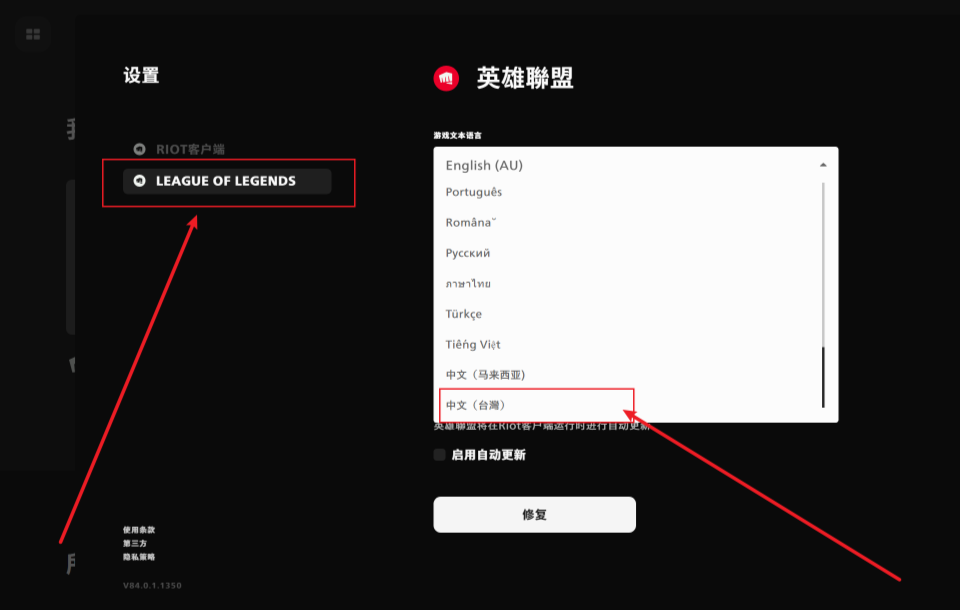Open the 隐私策略 privacy policy link
This screenshot has height=610, width=960.
tap(139, 557)
